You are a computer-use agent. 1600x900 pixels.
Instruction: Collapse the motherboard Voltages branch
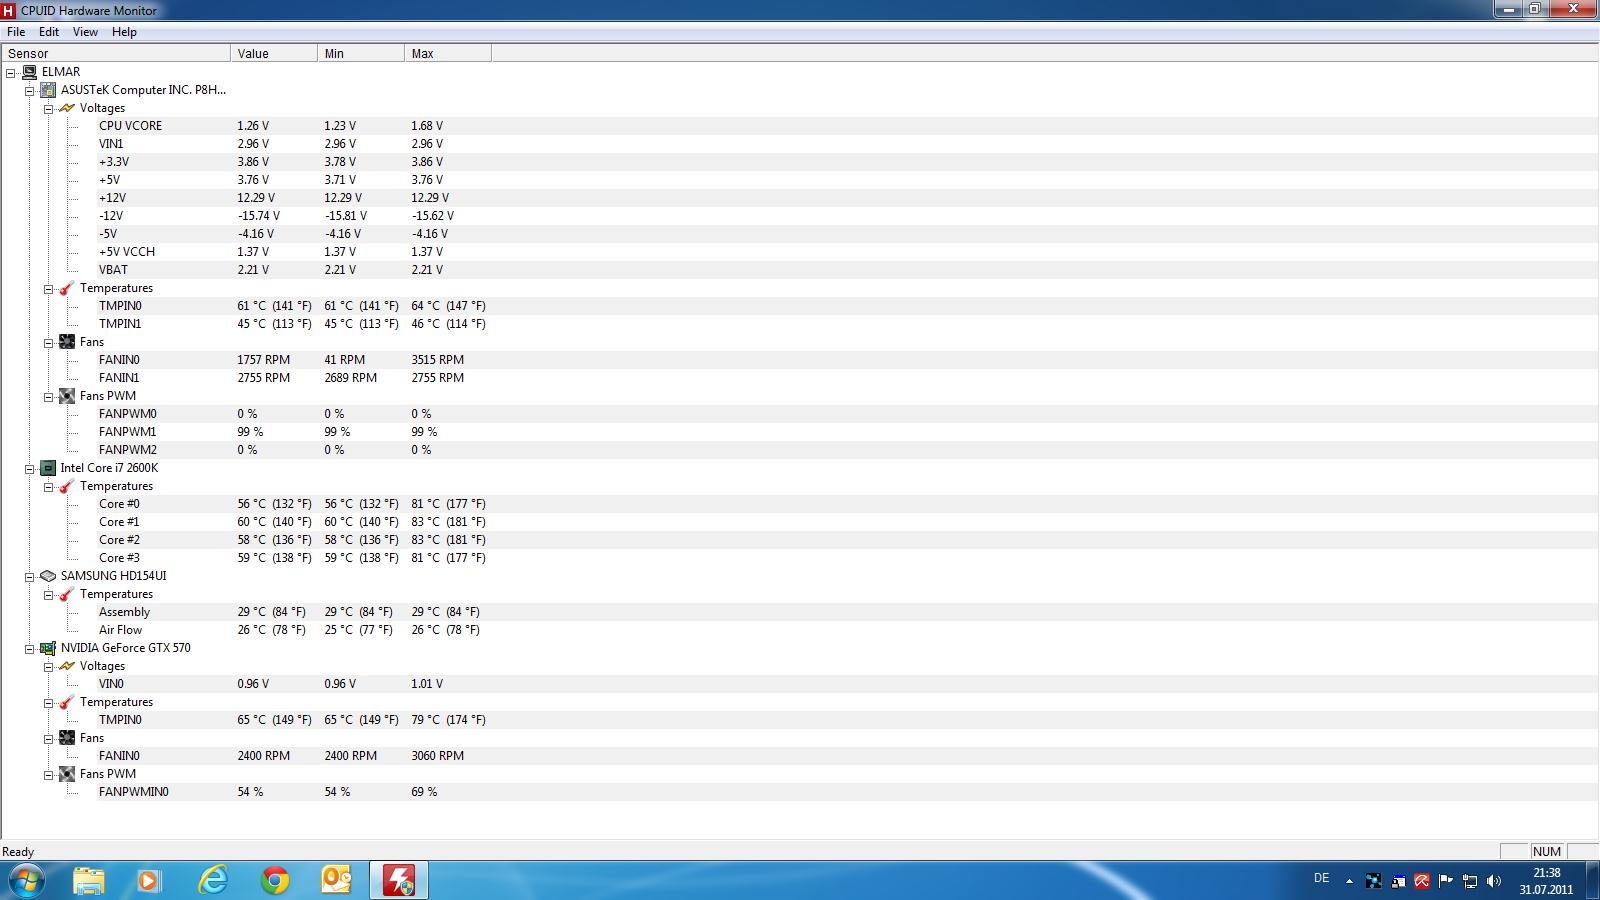(48, 108)
